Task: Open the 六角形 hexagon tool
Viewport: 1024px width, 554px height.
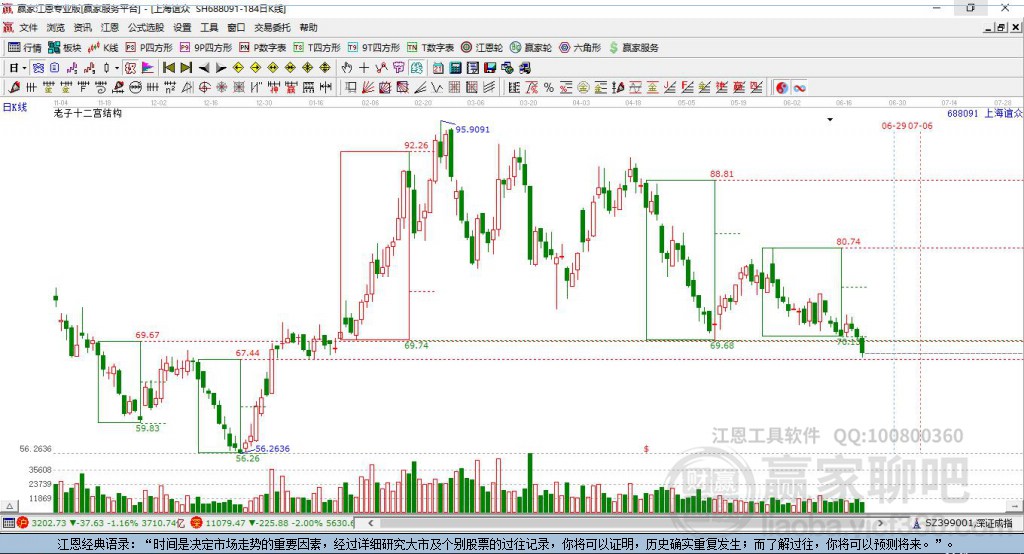Action: (580, 48)
